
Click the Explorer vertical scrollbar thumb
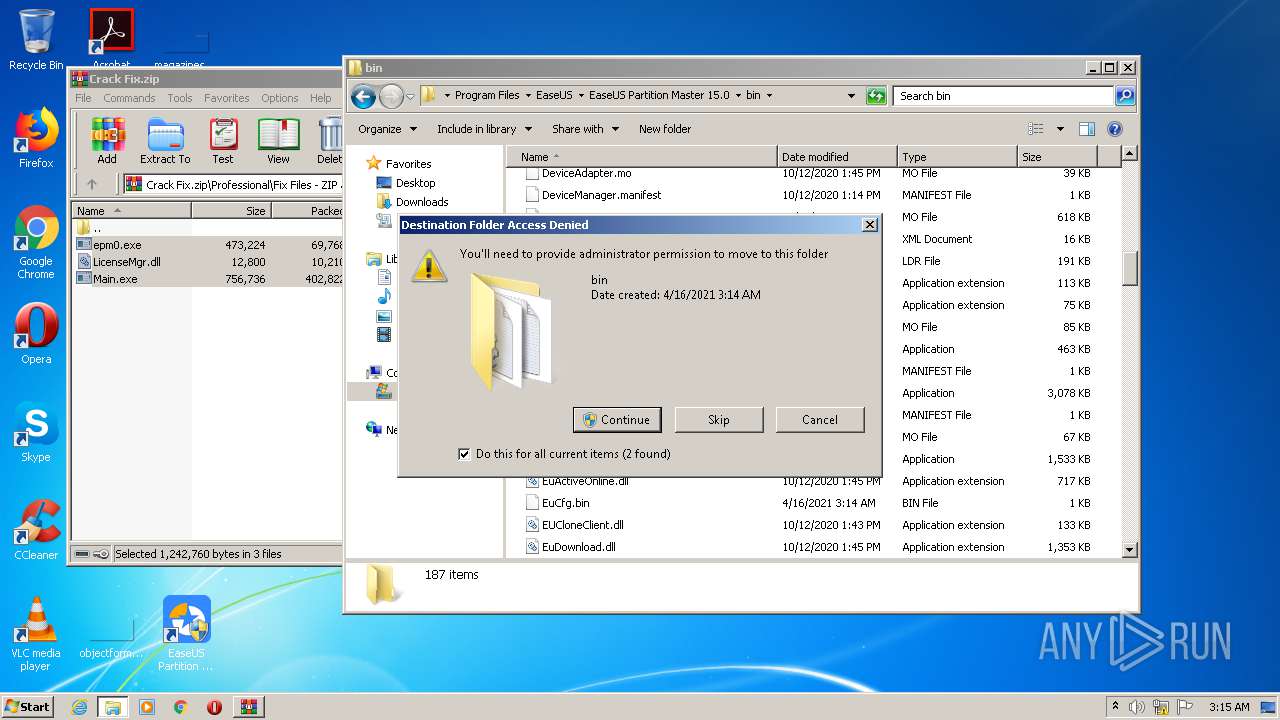coord(1130,269)
